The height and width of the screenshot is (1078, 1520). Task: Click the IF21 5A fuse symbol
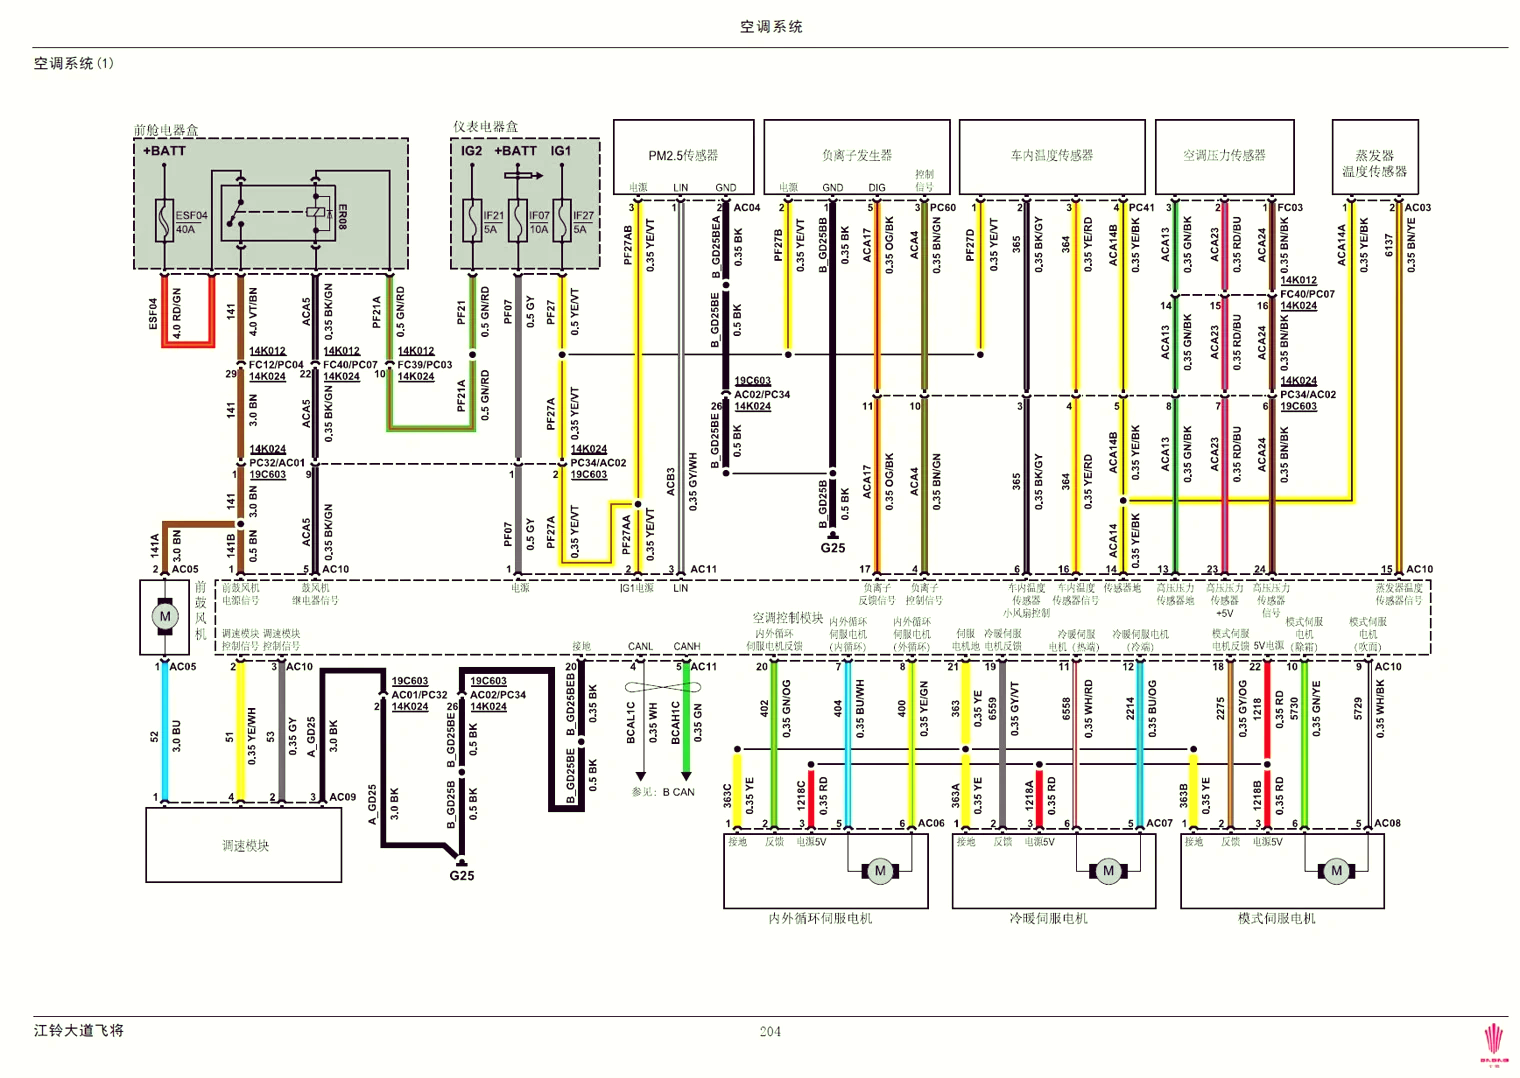(474, 221)
